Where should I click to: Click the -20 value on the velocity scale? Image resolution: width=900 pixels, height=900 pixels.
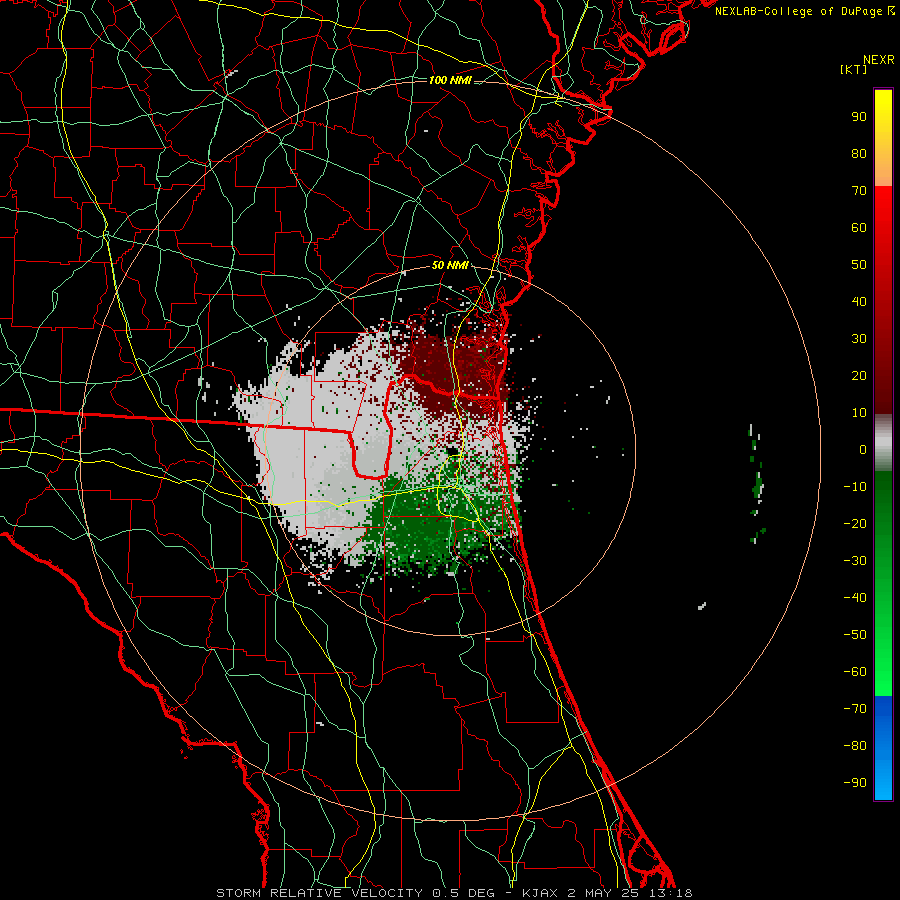click(x=855, y=524)
